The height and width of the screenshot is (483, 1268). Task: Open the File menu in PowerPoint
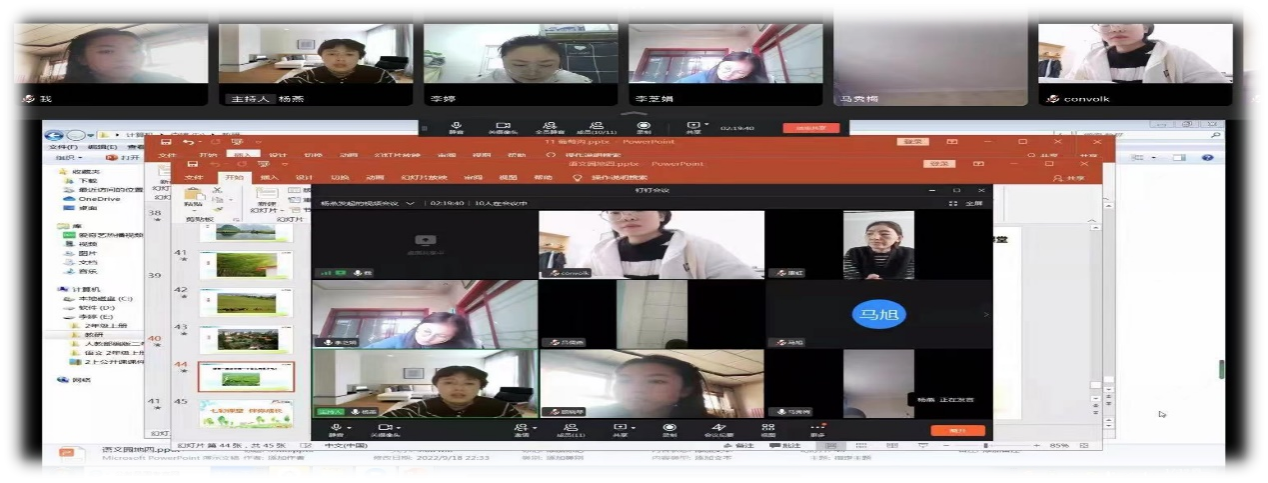click(193, 177)
